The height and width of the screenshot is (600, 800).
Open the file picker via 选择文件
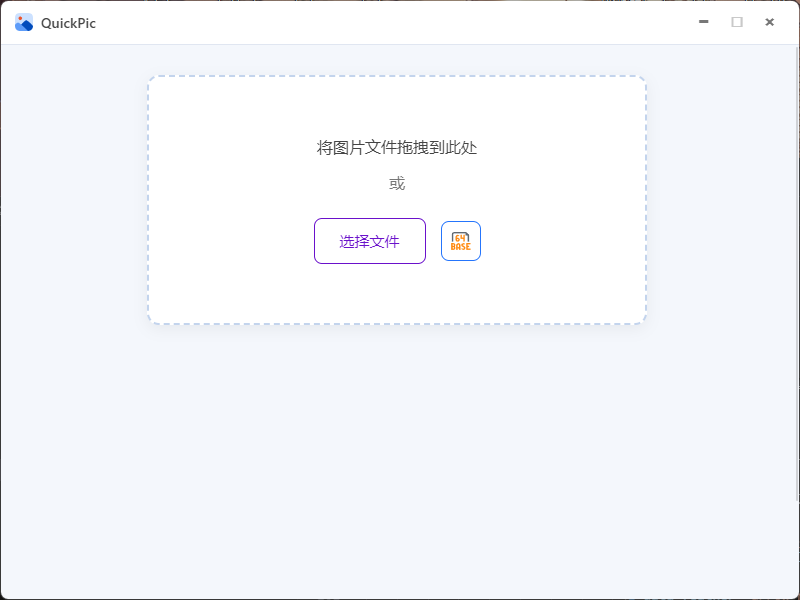coord(369,240)
